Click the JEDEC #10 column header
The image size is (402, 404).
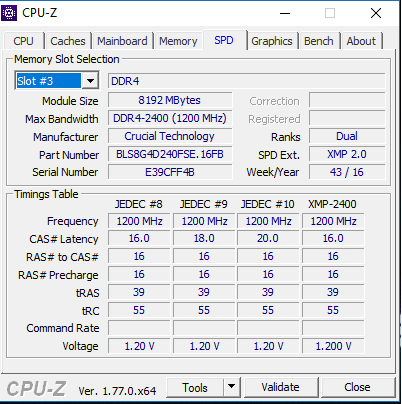tap(268, 204)
